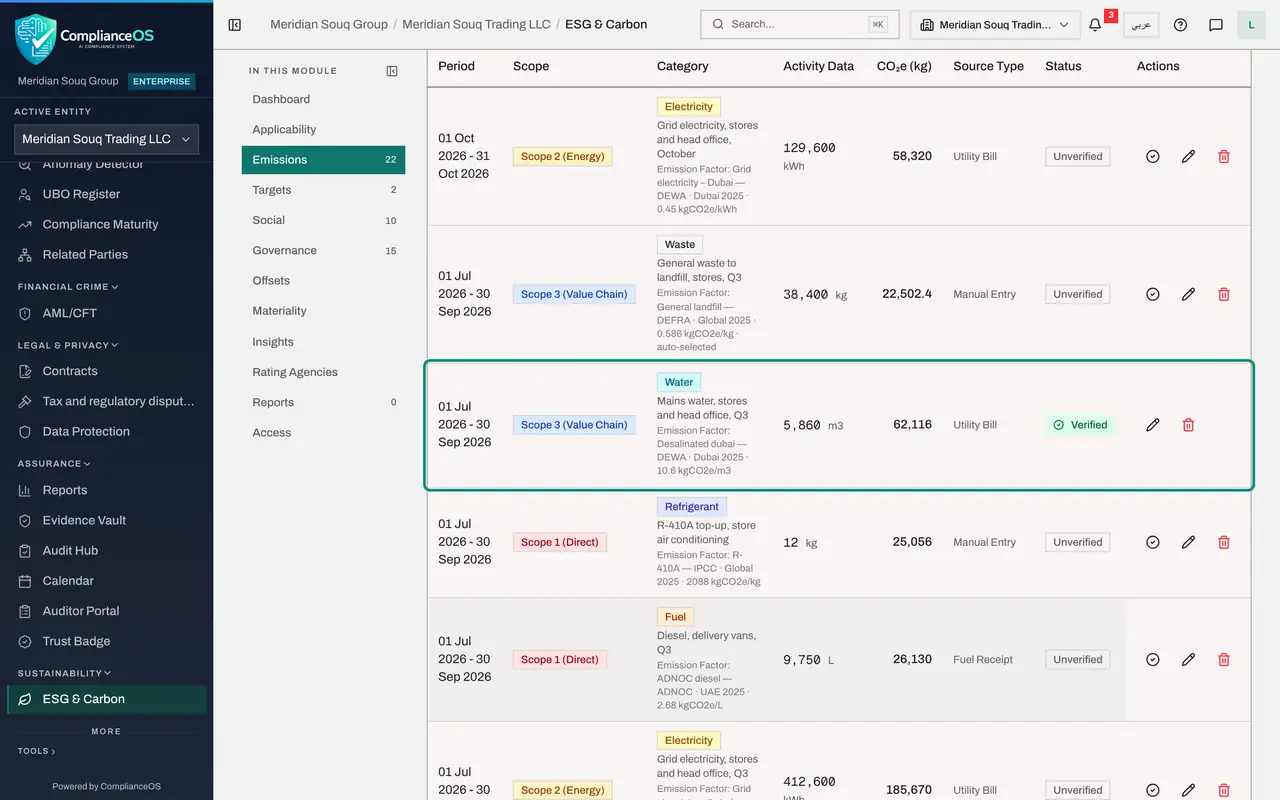Image resolution: width=1280 pixels, height=800 pixels.
Task: Collapse the In This Module panel
Action: click(392, 71)
